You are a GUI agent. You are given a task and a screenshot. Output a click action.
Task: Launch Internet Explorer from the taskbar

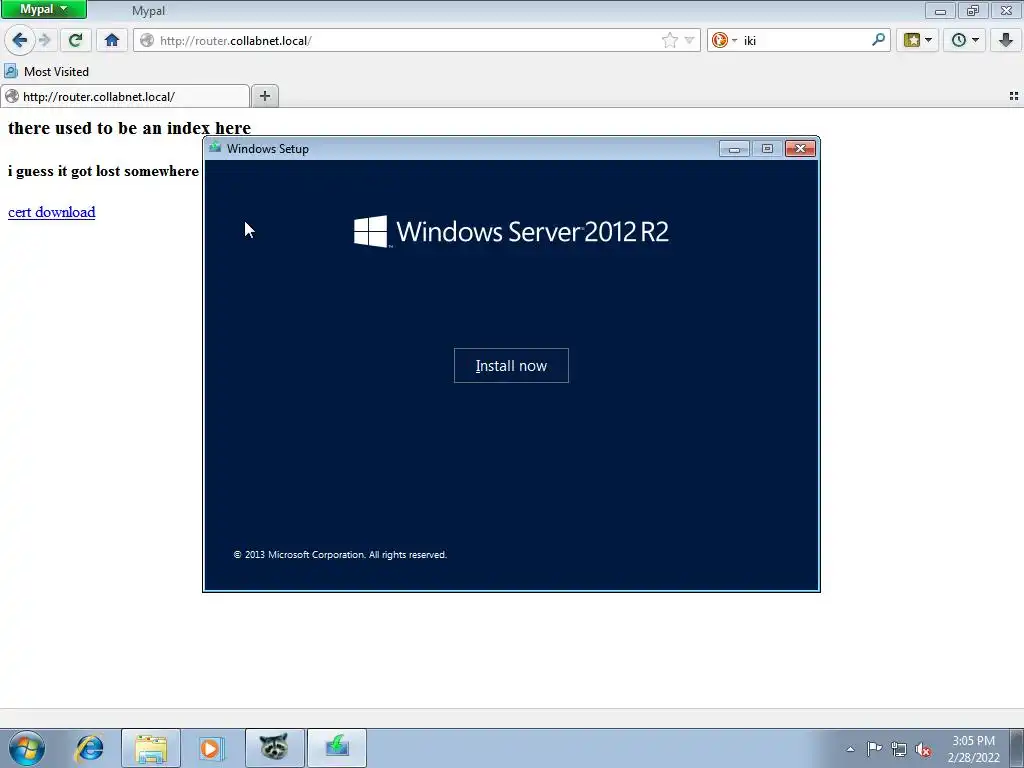[x=89, y=748]
